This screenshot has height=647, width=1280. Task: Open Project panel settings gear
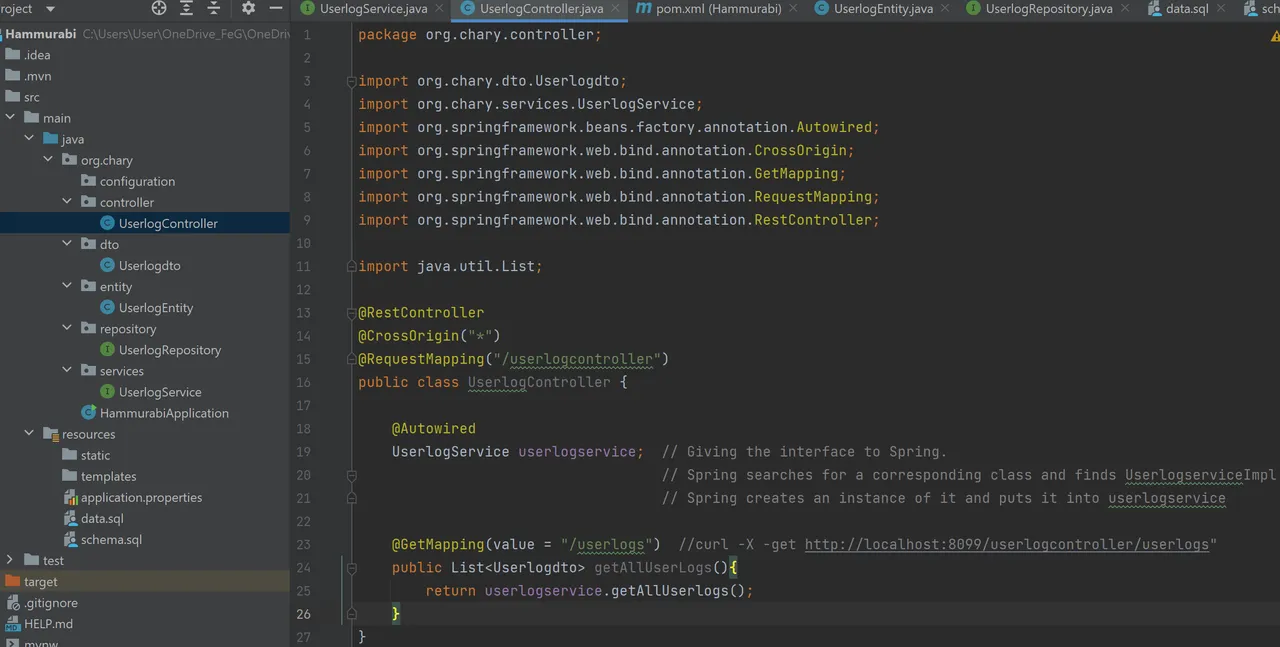[249, 8]
